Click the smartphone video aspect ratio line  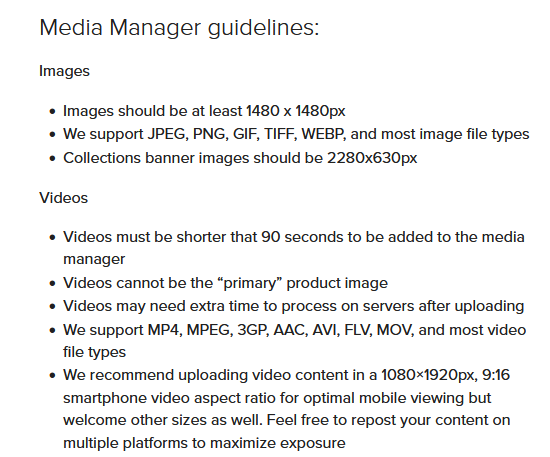[x=277, y=398]
